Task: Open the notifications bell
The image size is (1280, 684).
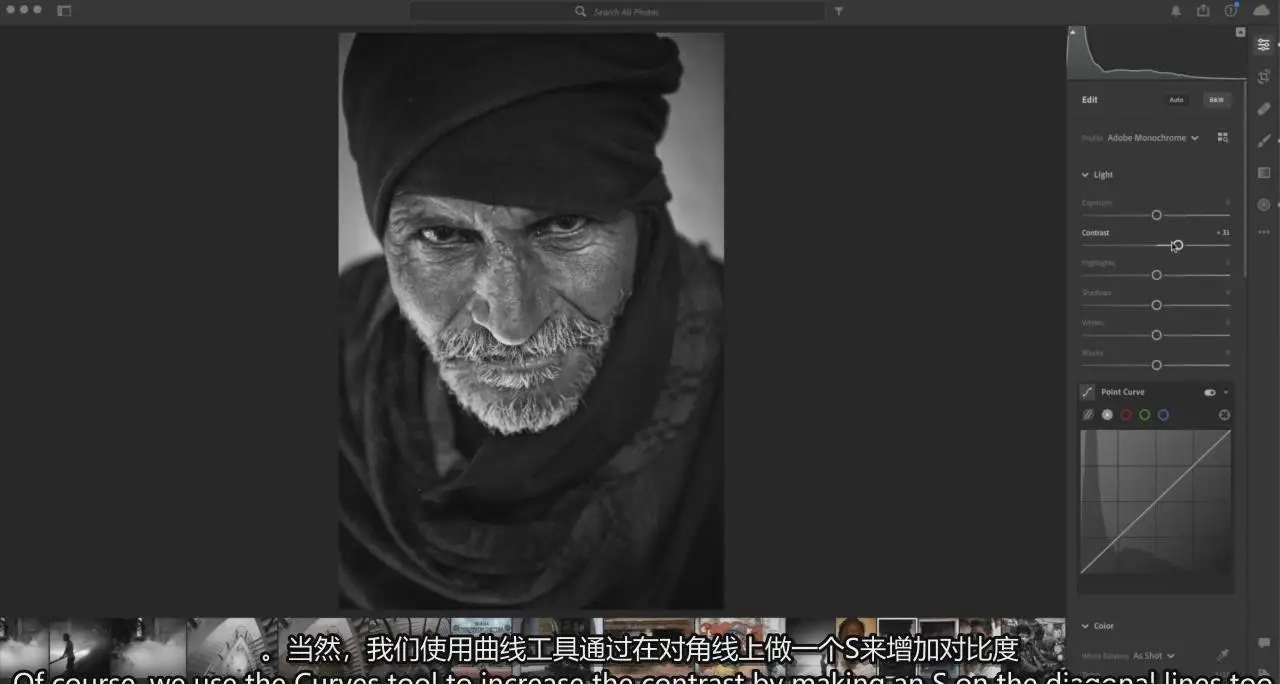Action: tap(1176, 11)
